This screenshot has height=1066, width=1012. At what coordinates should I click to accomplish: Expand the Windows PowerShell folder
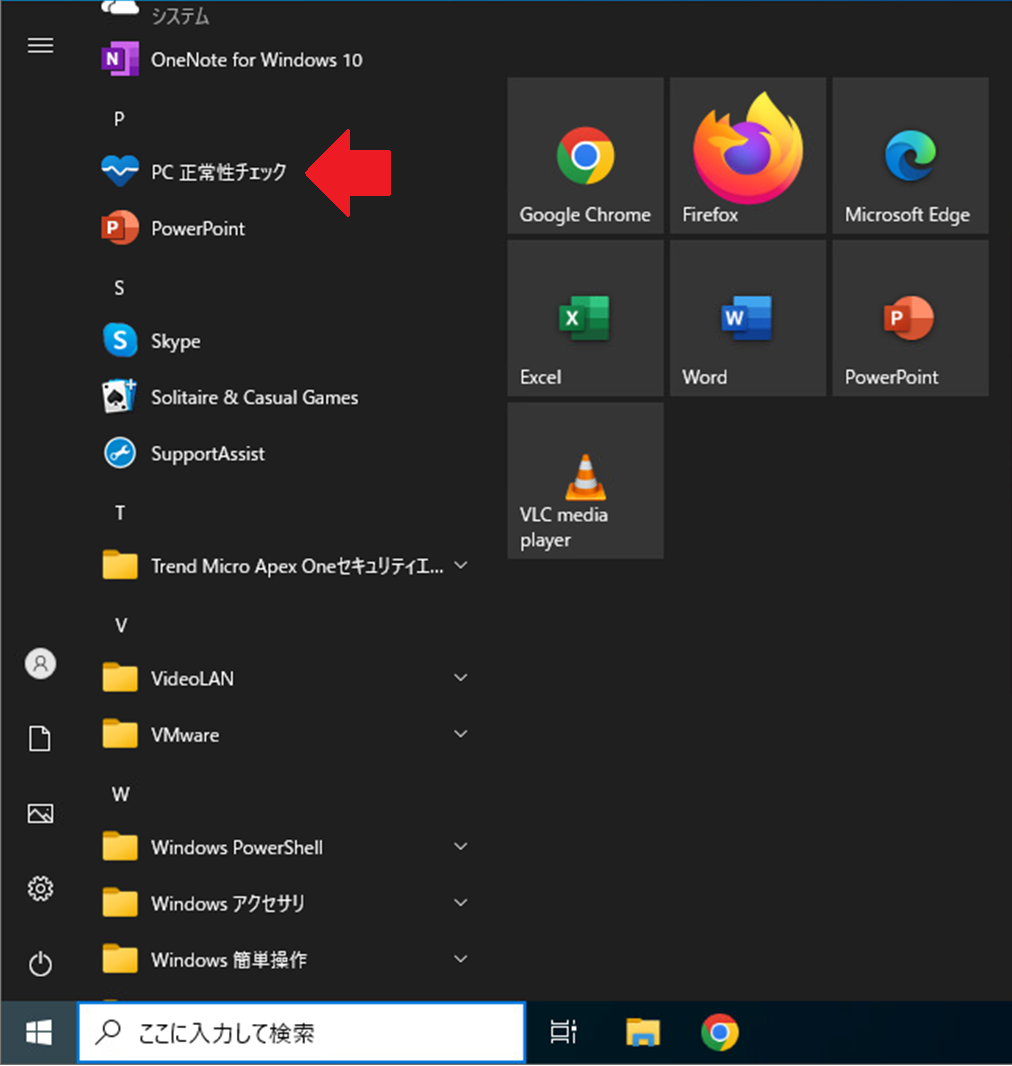click(461, 847)
